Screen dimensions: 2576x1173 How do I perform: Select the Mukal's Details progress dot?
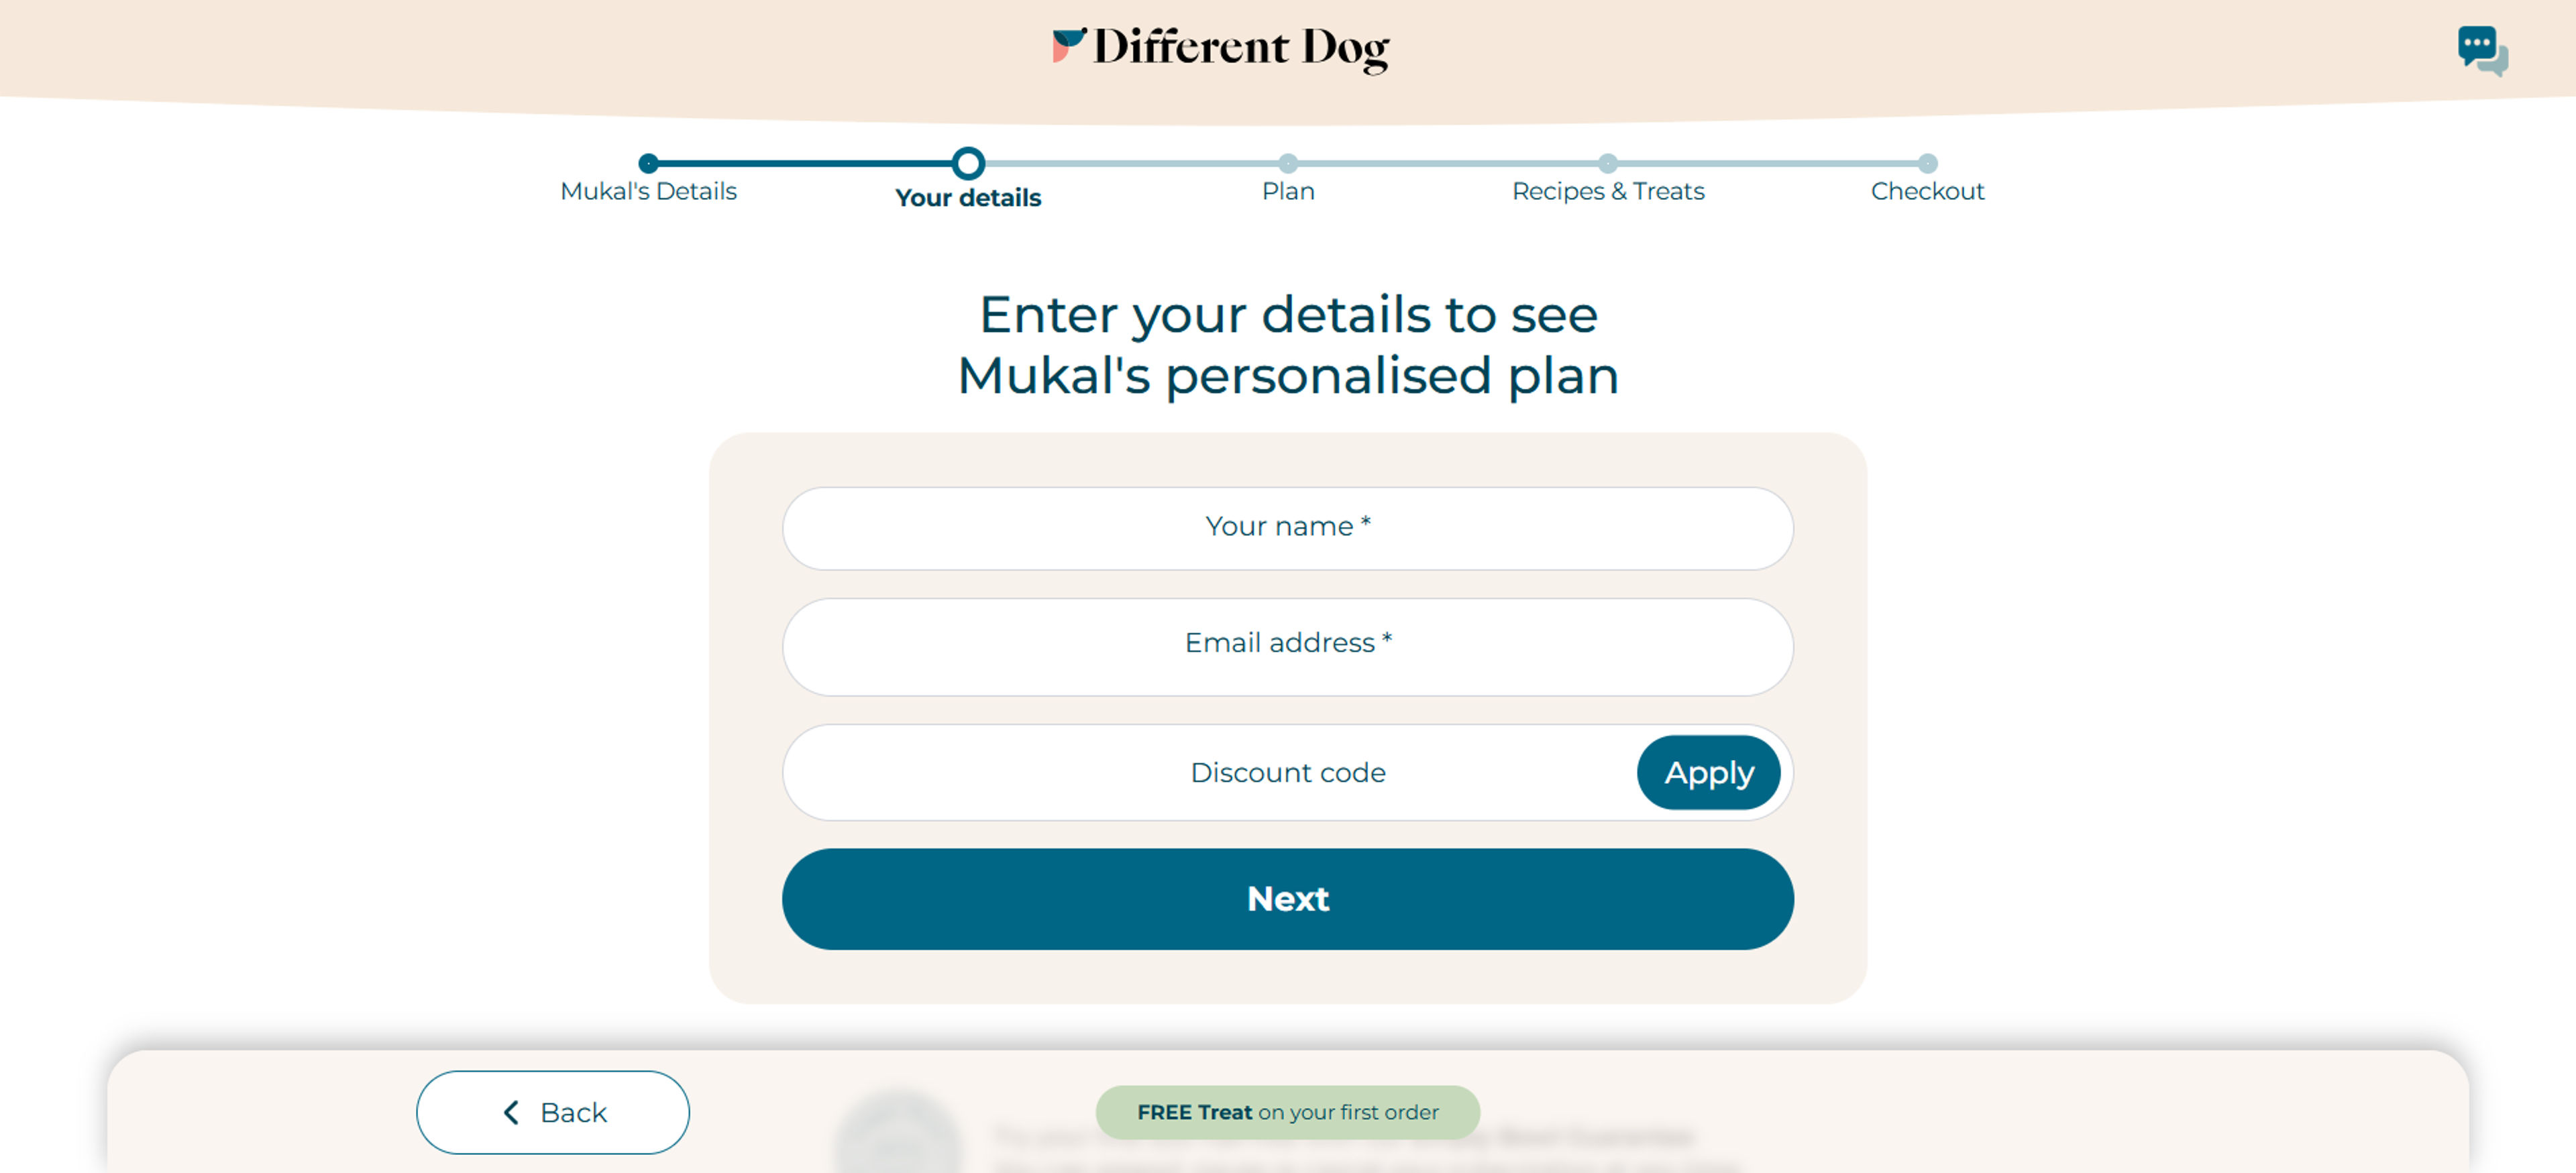click(648, 163)
